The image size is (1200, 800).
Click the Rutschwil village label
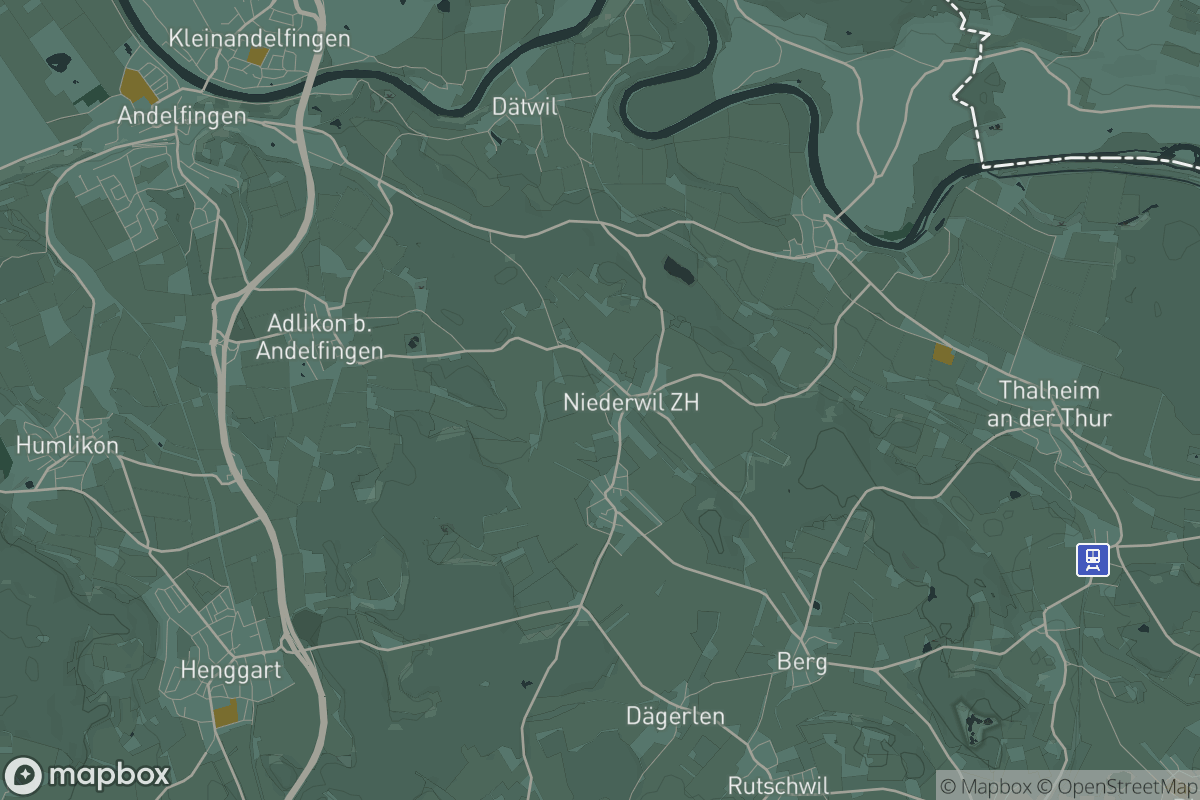[x=778, y=785]
